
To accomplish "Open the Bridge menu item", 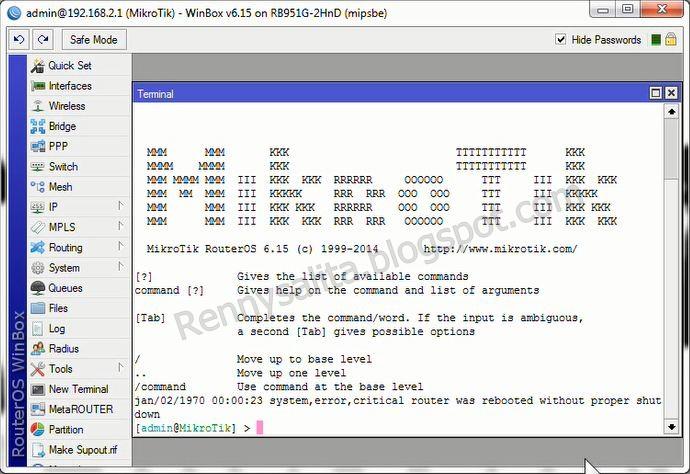I will click(79, 126).
